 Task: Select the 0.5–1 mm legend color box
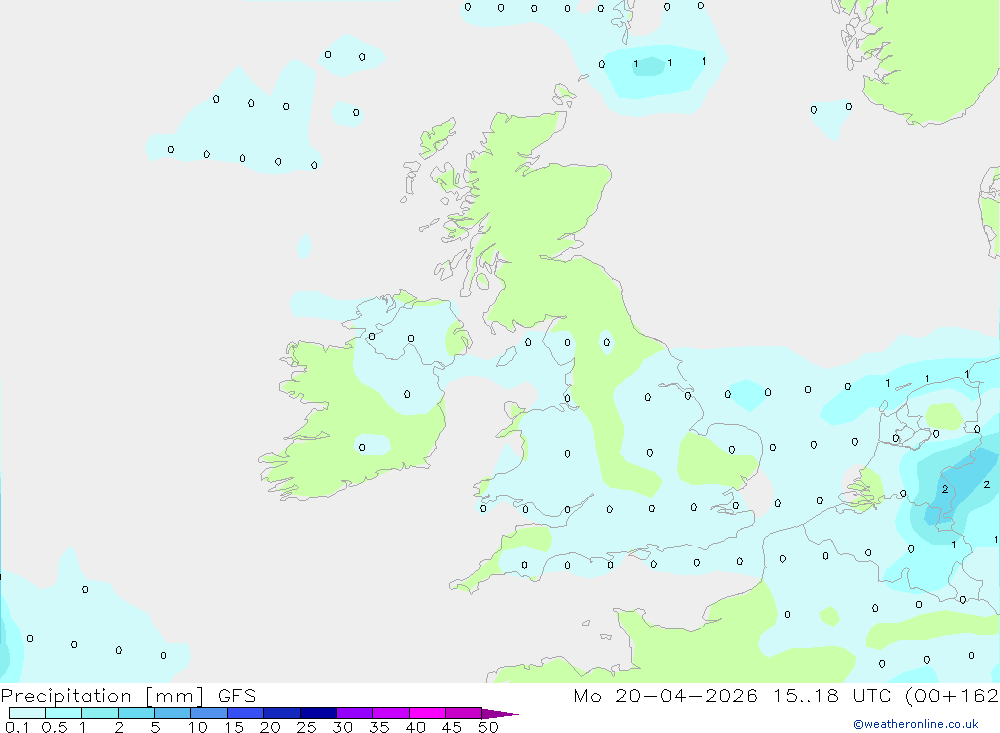click(x=63, y=713)
